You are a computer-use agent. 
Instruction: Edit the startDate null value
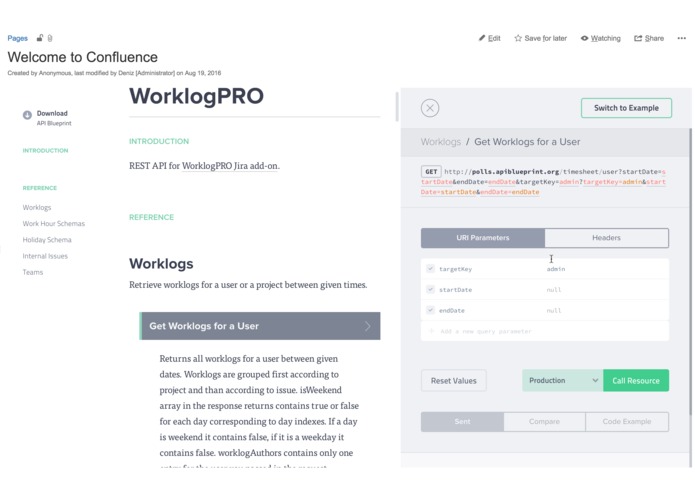coord(554,290)
